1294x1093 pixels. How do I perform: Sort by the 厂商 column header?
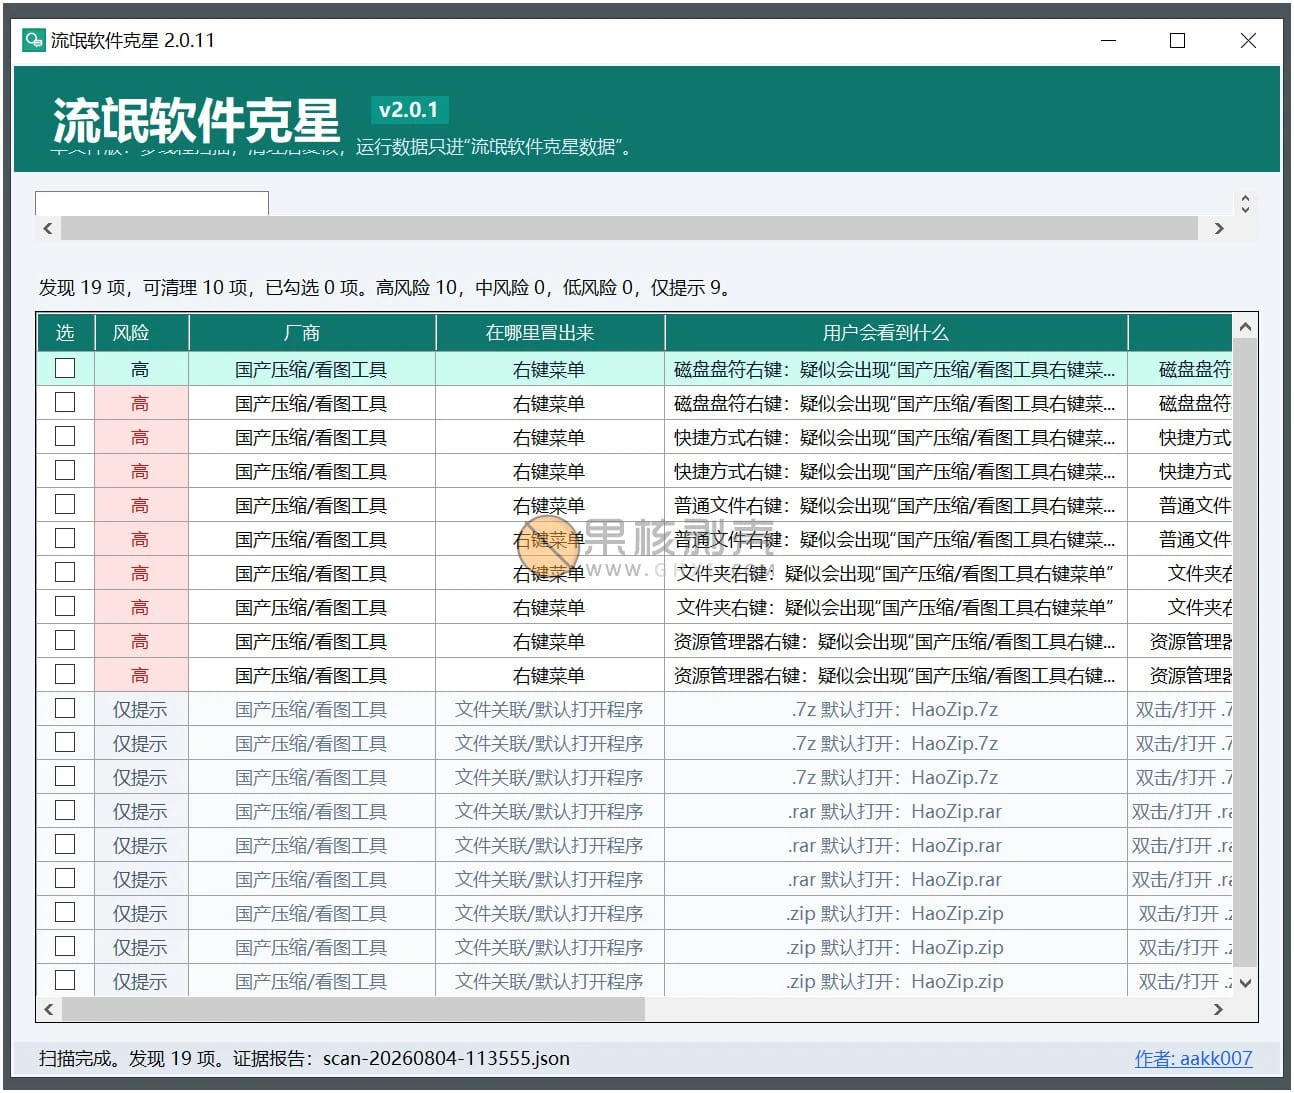pos(312,333)
